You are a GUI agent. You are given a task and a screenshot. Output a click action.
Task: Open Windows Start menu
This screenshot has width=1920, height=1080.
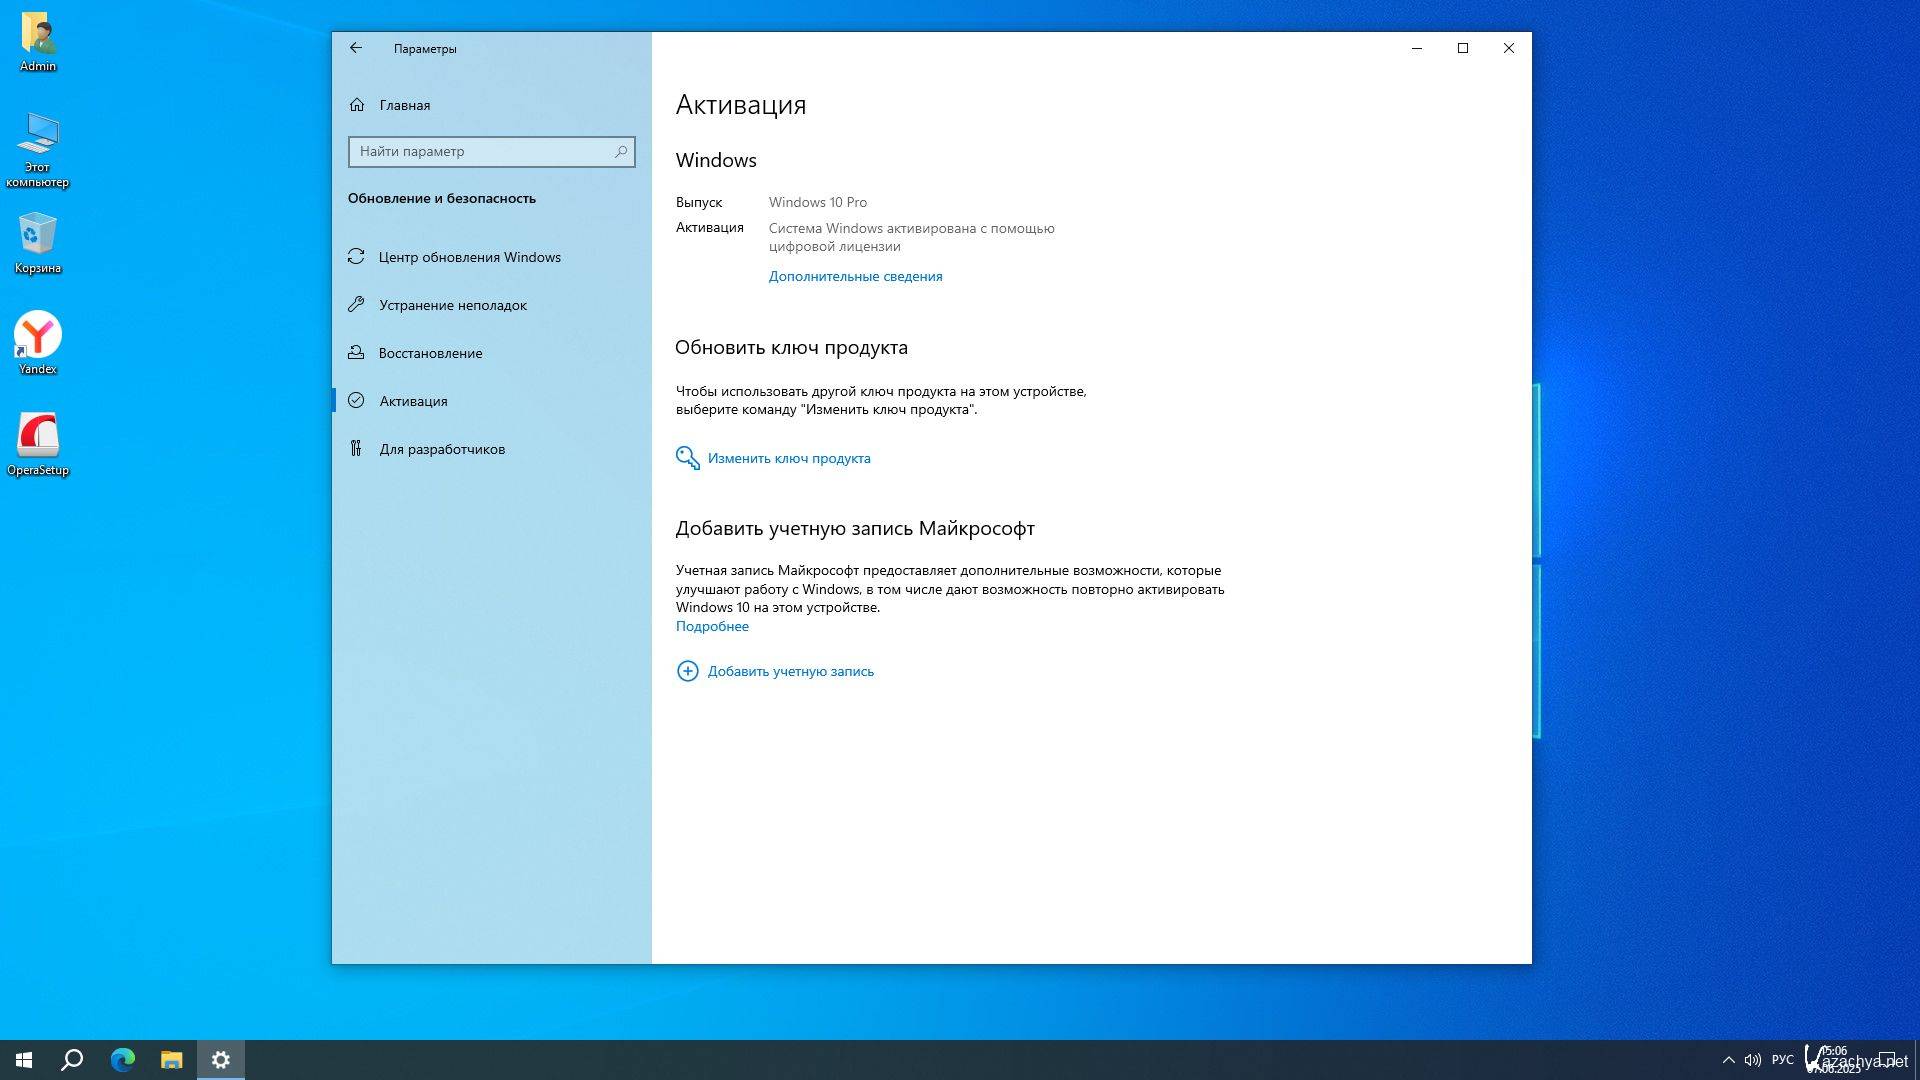(x=24, y=1059)
